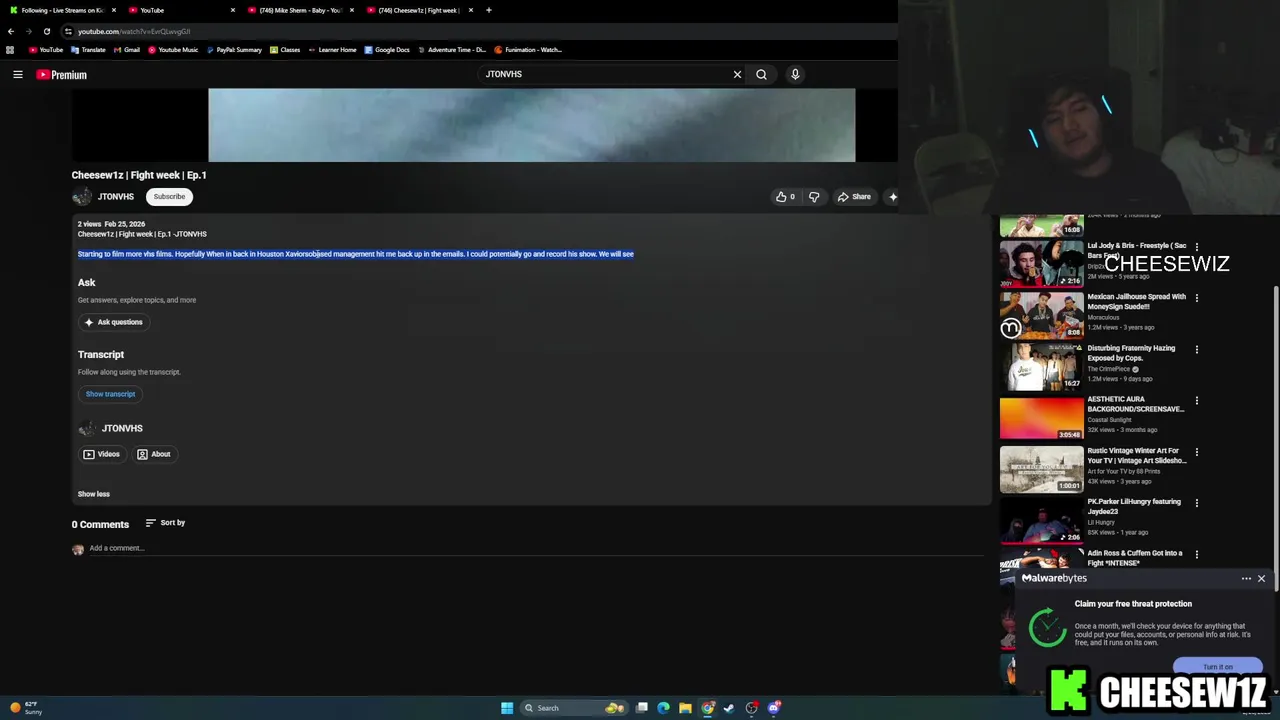This screenshot has height=720, width=1280.
Task: Go back in browser history
Action: [11, 31]
